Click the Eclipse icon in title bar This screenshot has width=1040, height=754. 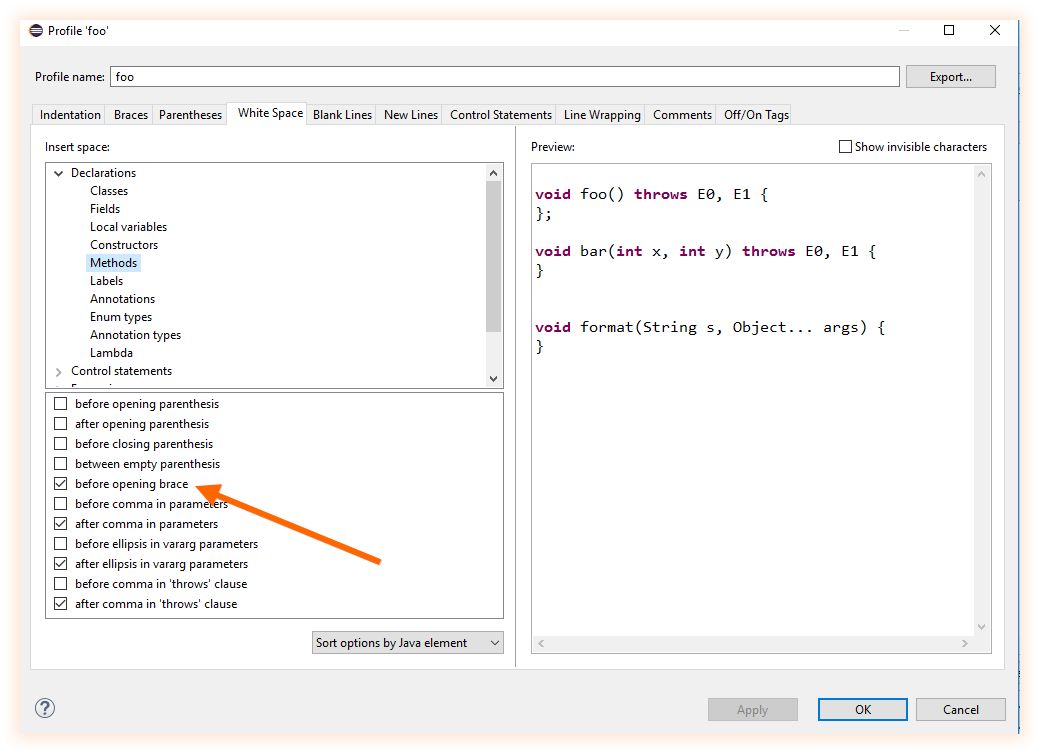tap(36, 31)
